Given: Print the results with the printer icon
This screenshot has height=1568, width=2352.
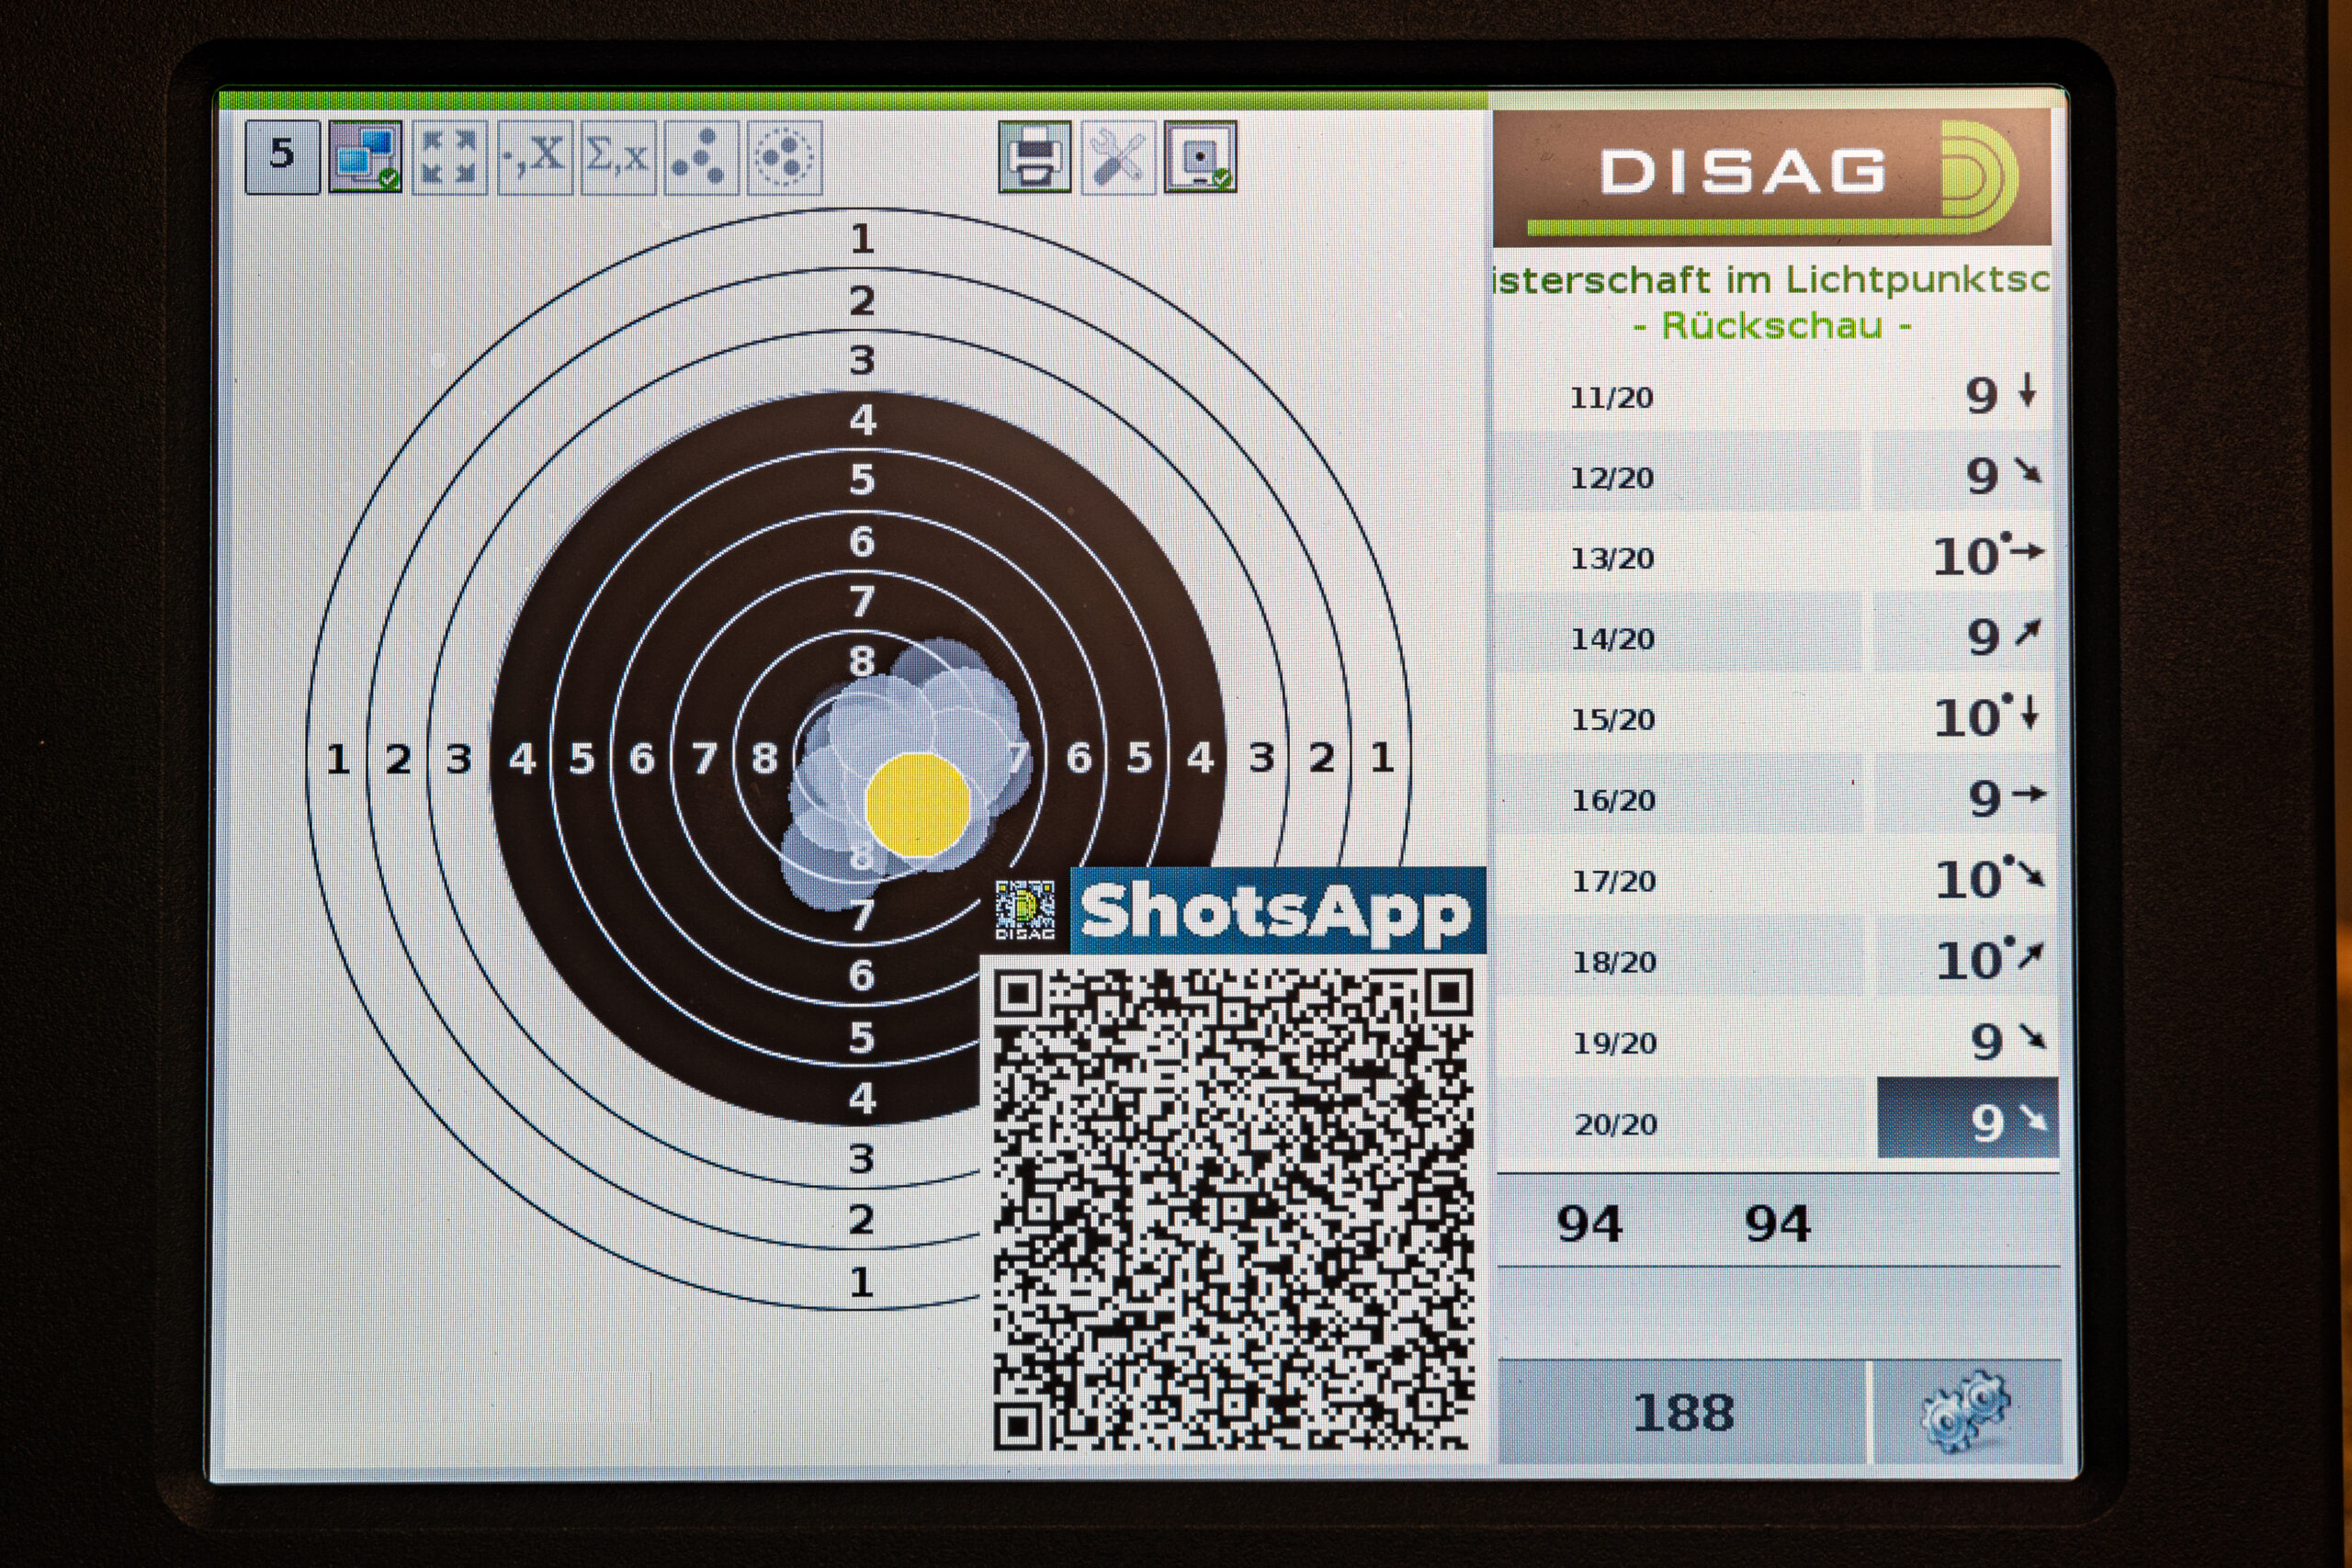Looking at the screenshot, I should click(x=1034, y=157).
